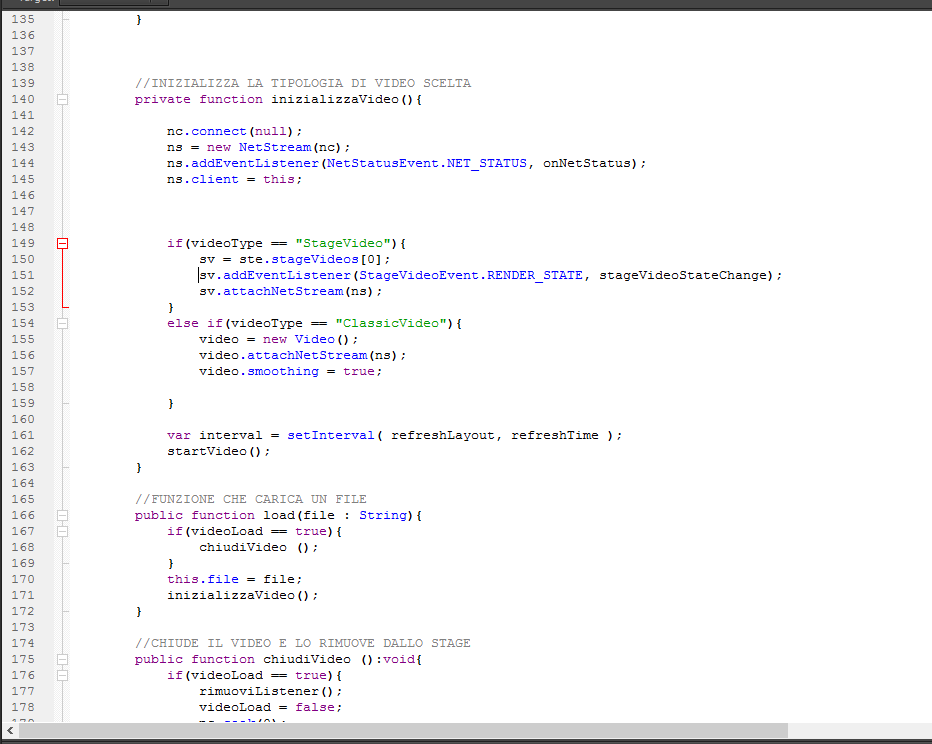Click "sv.attachNetStream(ns);" on line 152
Viewport: 932px width, 744px height.
click(291, 291)
